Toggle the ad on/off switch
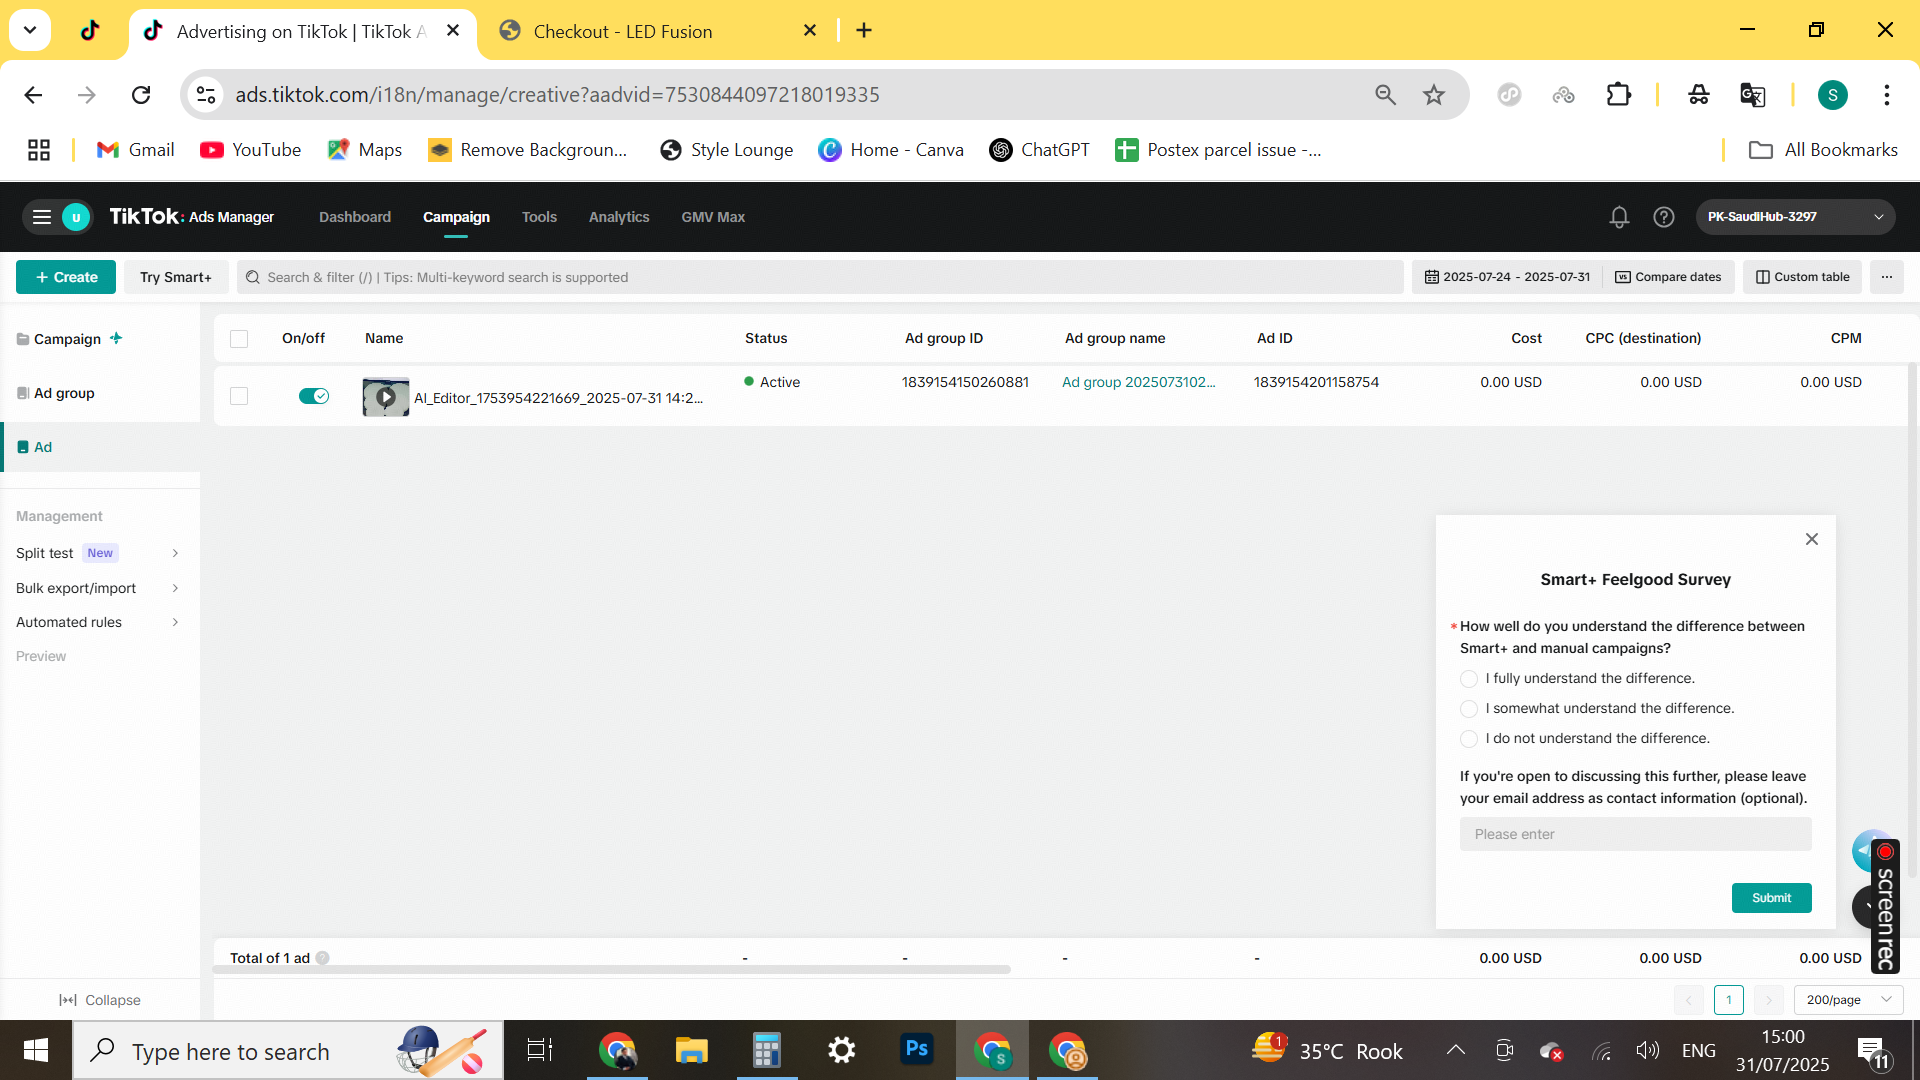Viewport: 1920px width, 1080px height. [314, 396]
